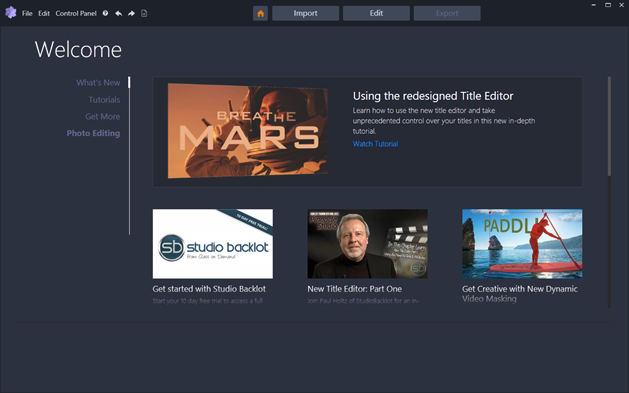The width and height of the screenshot is (629, 393).
Task: Open the Breathe Mars tutorial image
Action: coord(248,131)
